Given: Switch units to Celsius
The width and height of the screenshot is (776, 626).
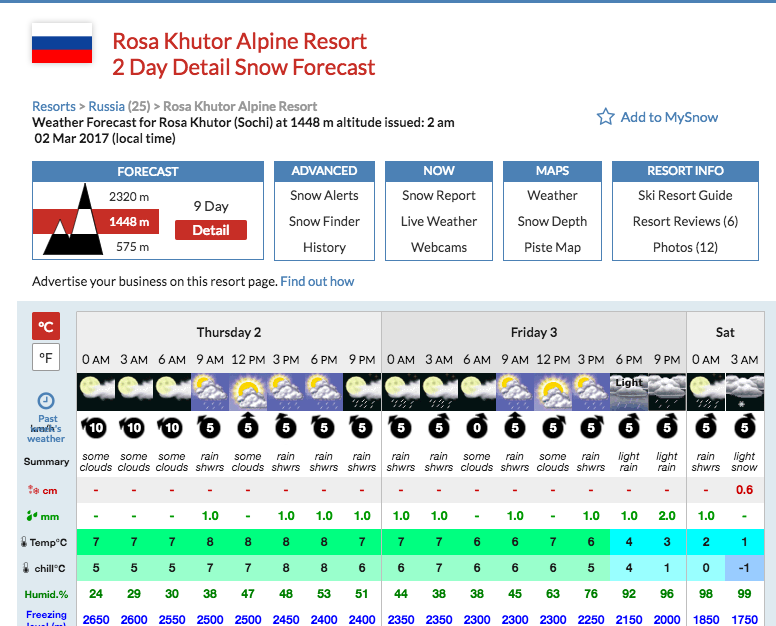Looking at the screenshot, I should (46, 326).
